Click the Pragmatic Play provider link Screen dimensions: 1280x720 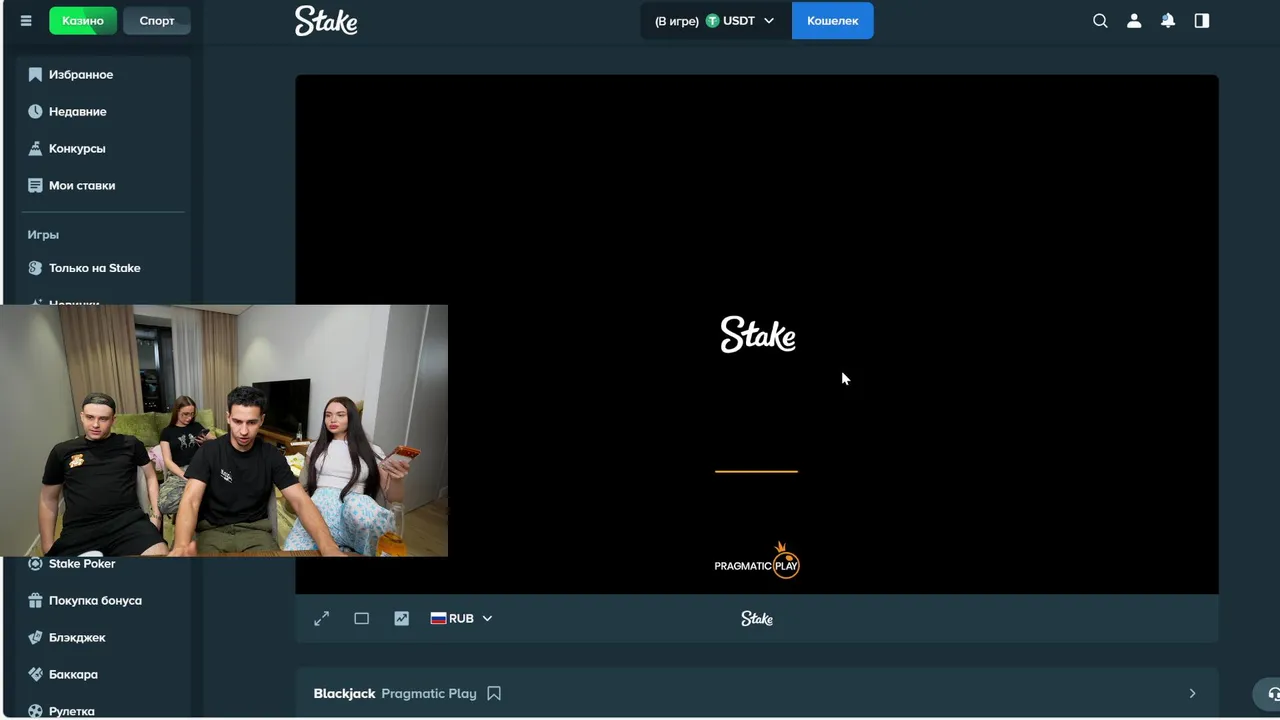429,694
